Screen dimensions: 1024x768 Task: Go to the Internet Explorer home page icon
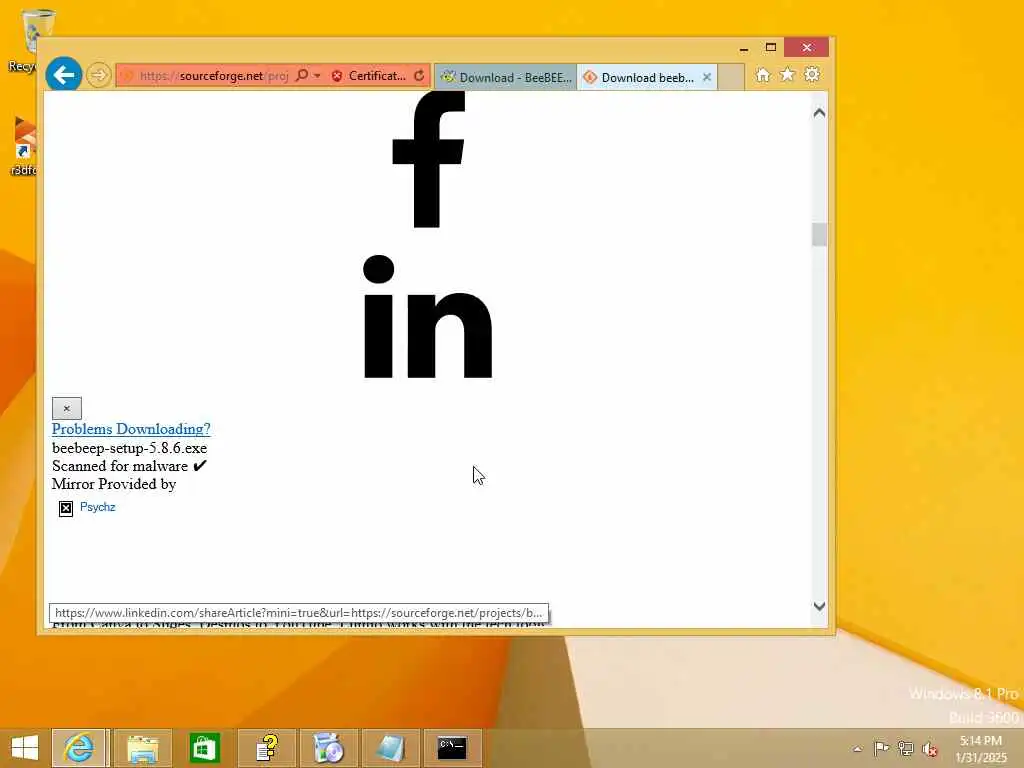[763, 75]
